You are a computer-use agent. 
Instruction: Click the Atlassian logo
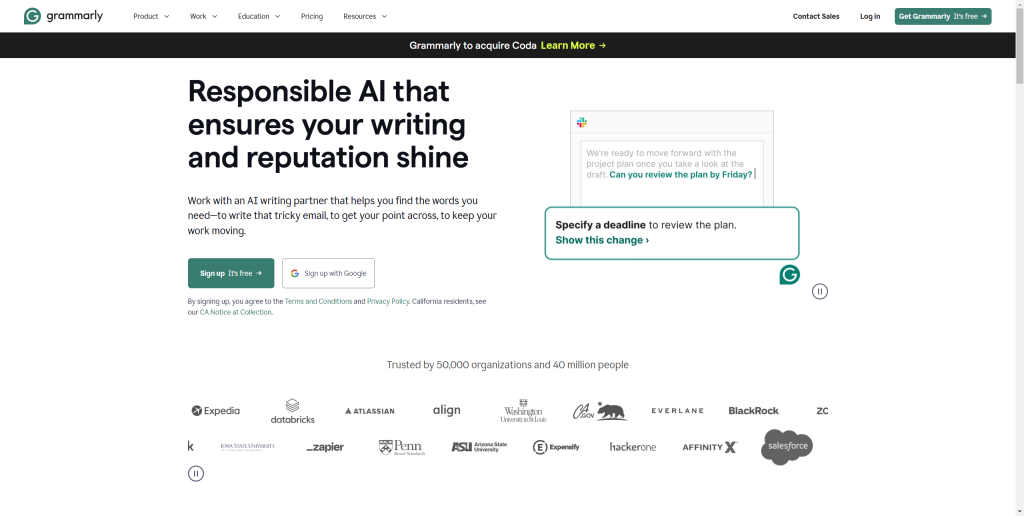tap(370, 411)
